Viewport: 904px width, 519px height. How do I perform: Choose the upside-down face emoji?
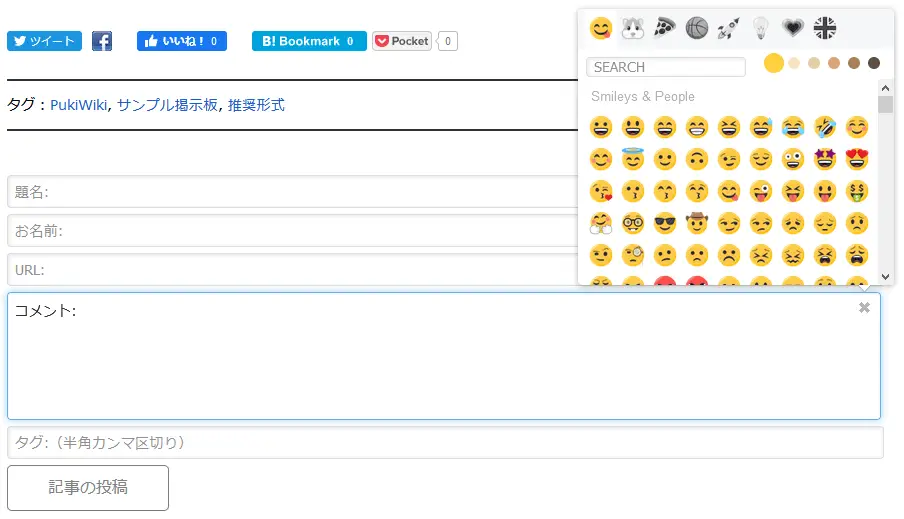click(x=696, y=159)
